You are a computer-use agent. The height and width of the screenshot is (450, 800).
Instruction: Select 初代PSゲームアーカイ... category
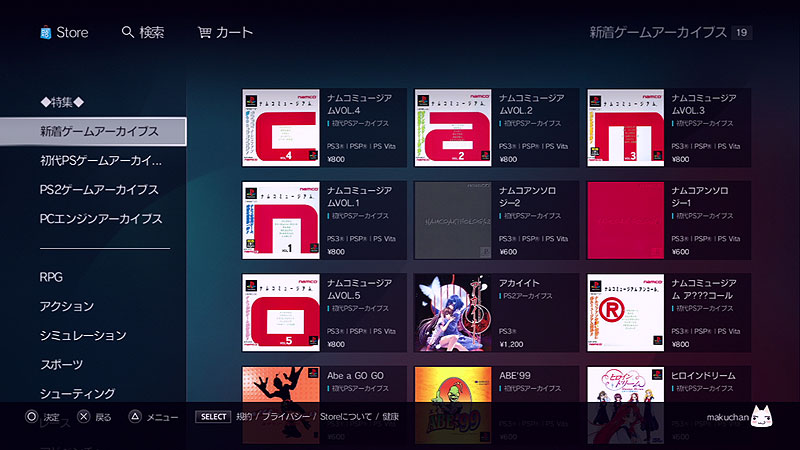click(101, 161)
